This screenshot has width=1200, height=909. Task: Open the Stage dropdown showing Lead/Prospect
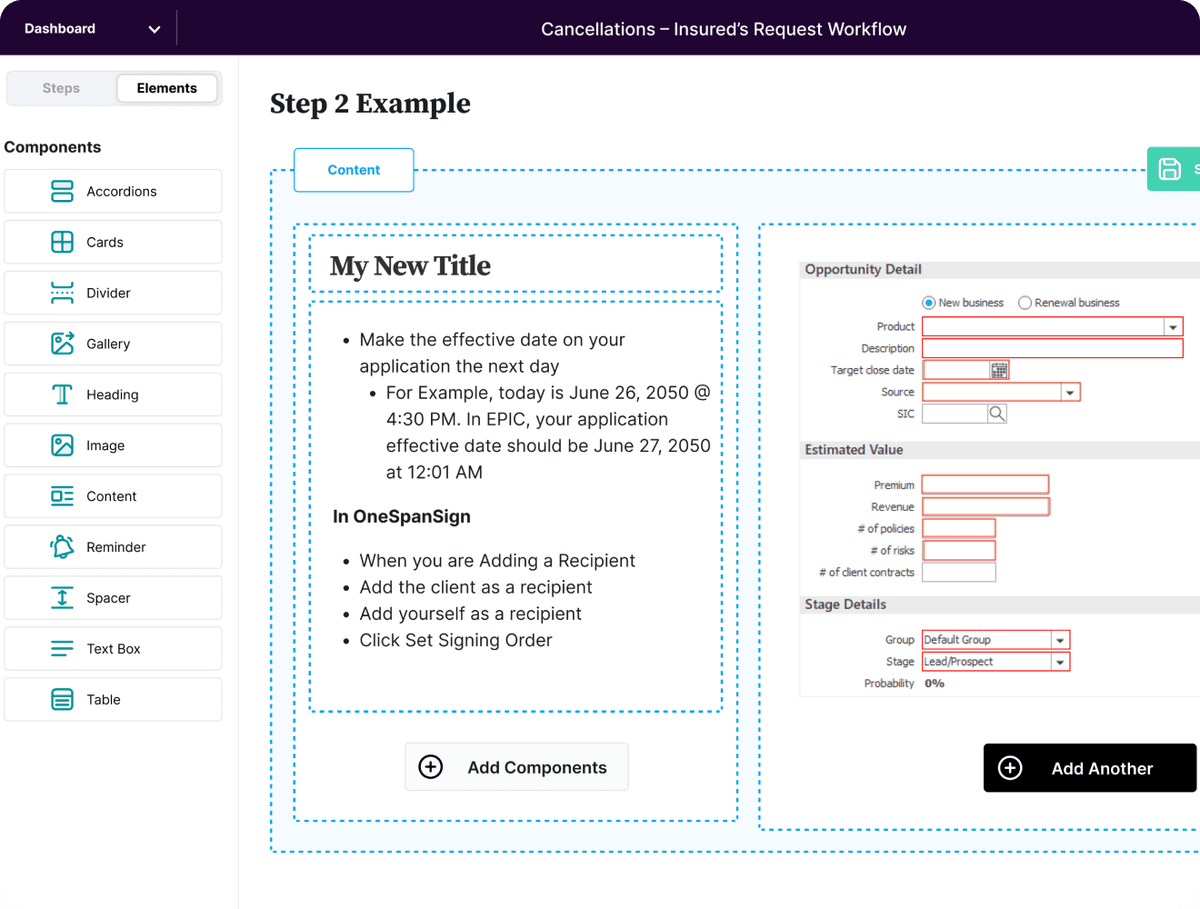coord(1061,661)
